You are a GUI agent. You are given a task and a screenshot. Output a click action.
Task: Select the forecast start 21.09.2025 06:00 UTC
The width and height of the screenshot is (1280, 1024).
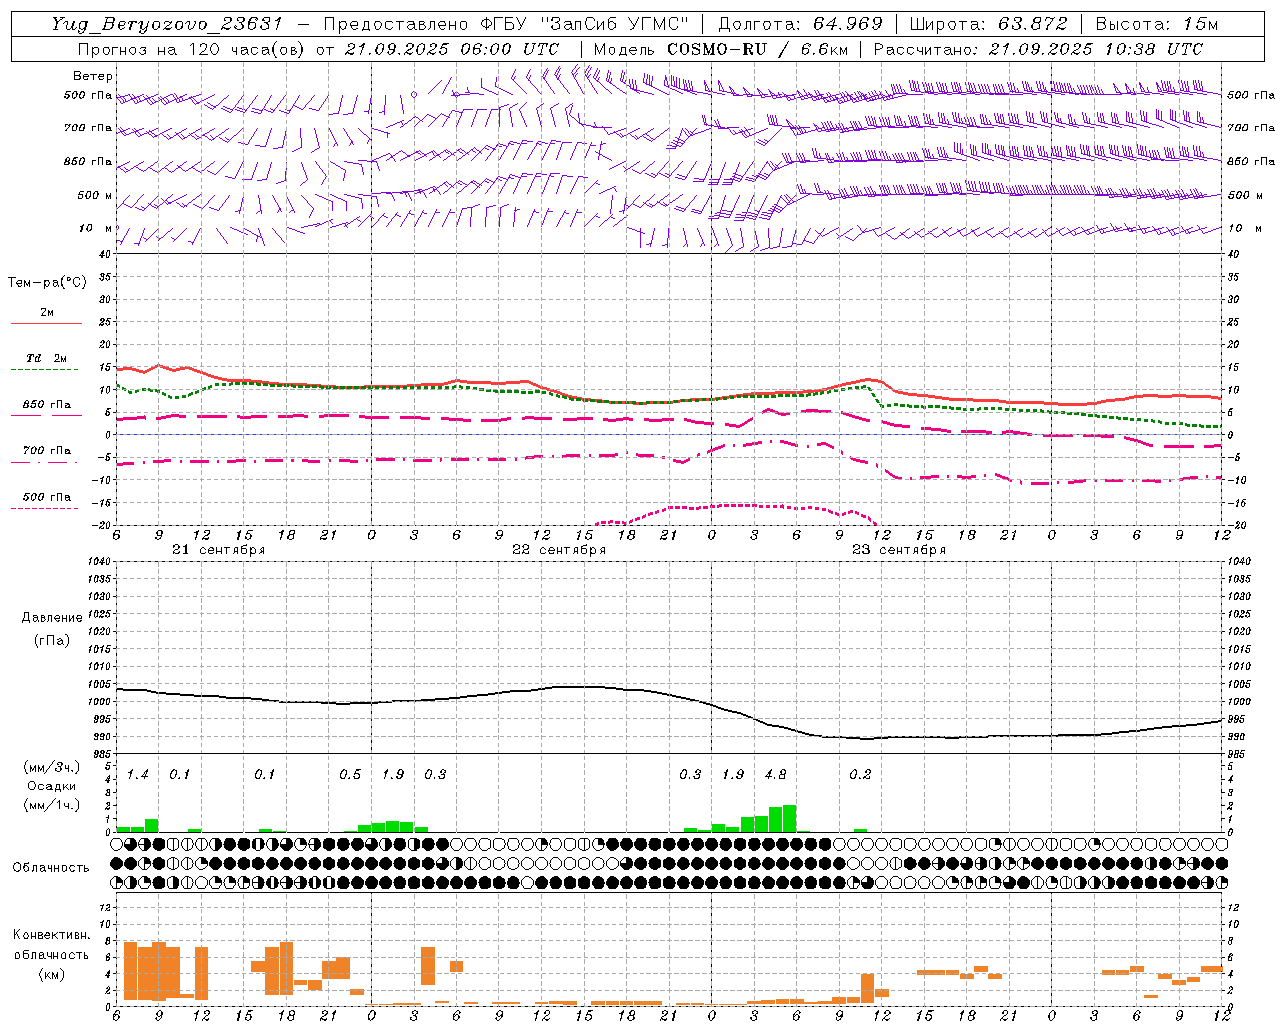tap(451, 49)
